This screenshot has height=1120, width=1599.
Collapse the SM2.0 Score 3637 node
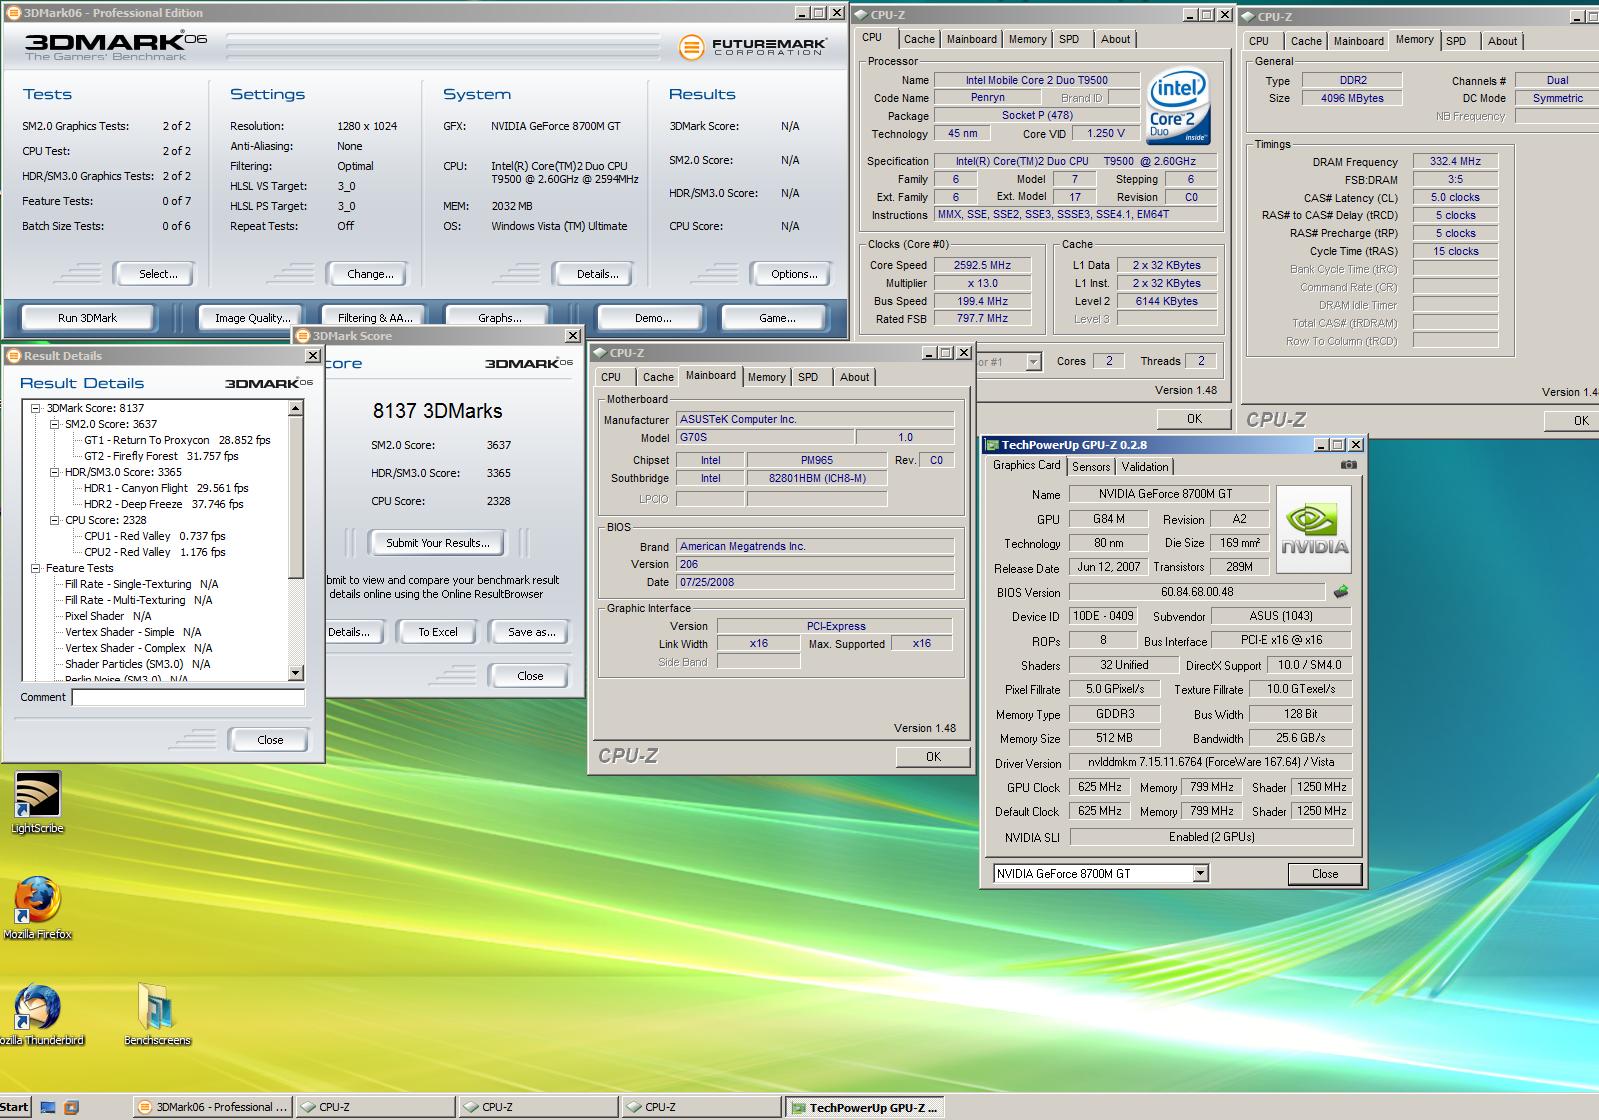pyautogui.click(x=55, y=424)
